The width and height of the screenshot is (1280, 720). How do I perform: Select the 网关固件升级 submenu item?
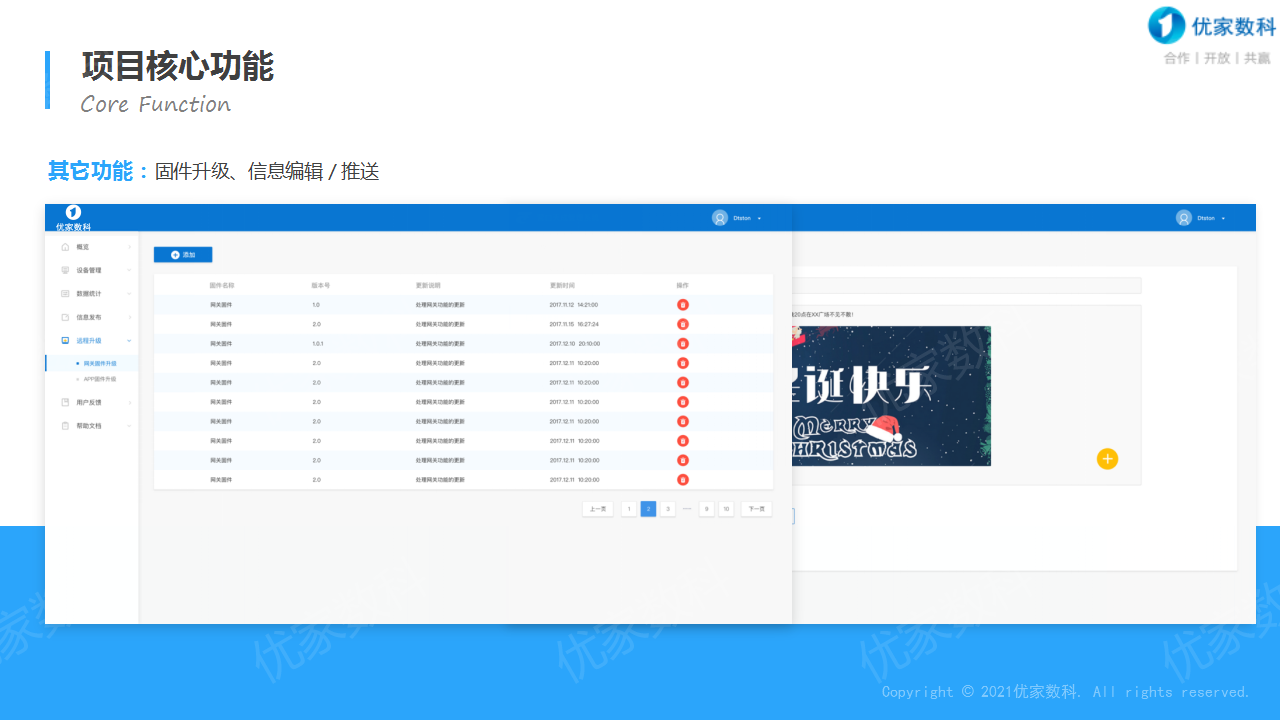[x=99, y=364]
